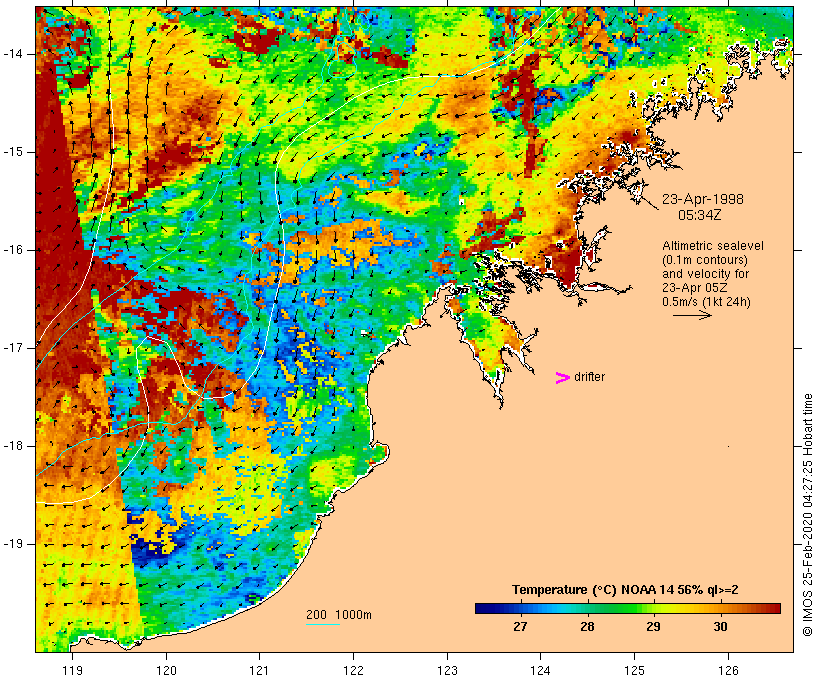820x680 pixels.
Task: Click the '200 1000m' depth label
Action: click(x=339, y=615)
